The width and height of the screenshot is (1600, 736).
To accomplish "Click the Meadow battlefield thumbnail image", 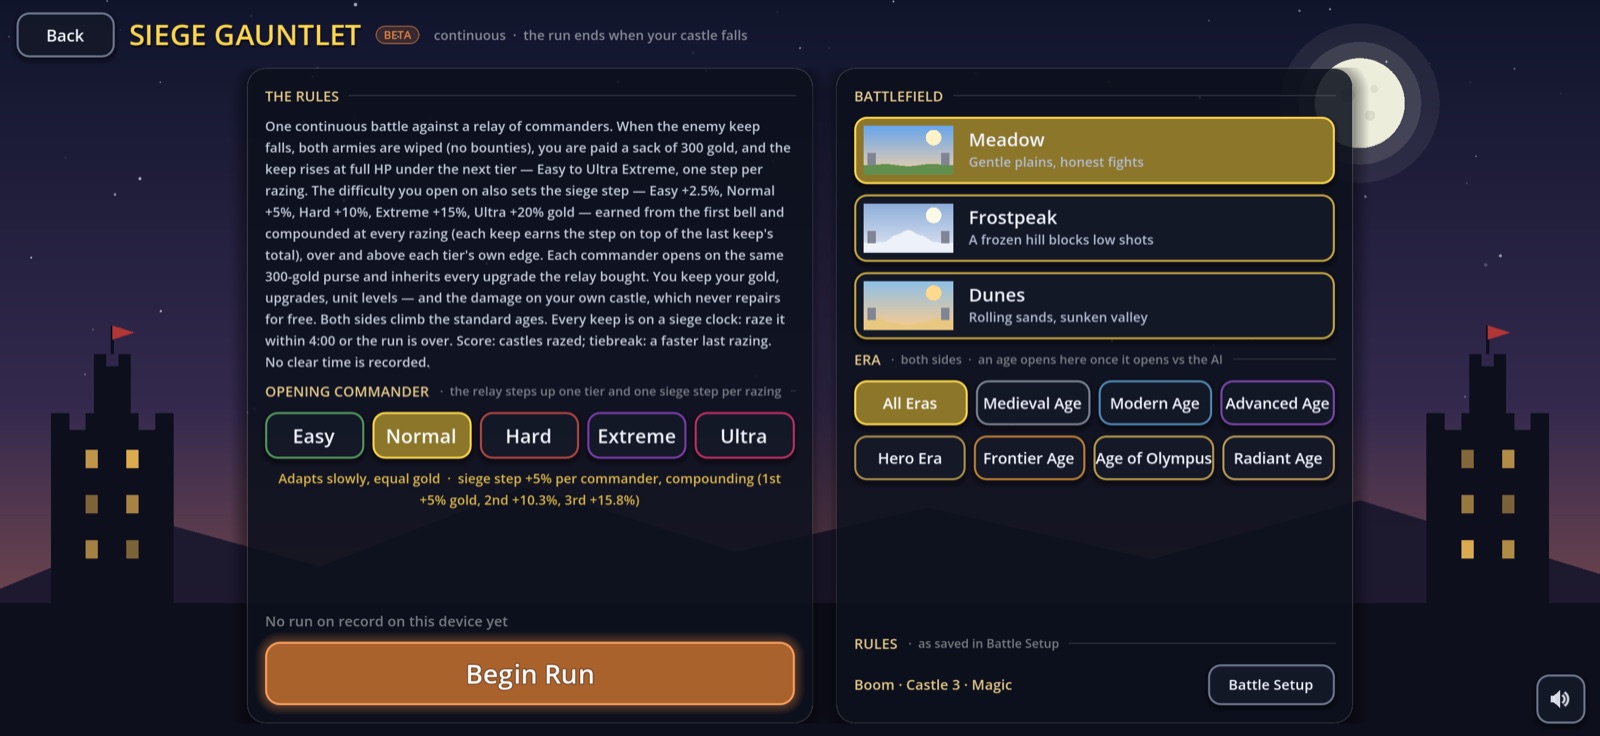I will click(x=908, y=150).
